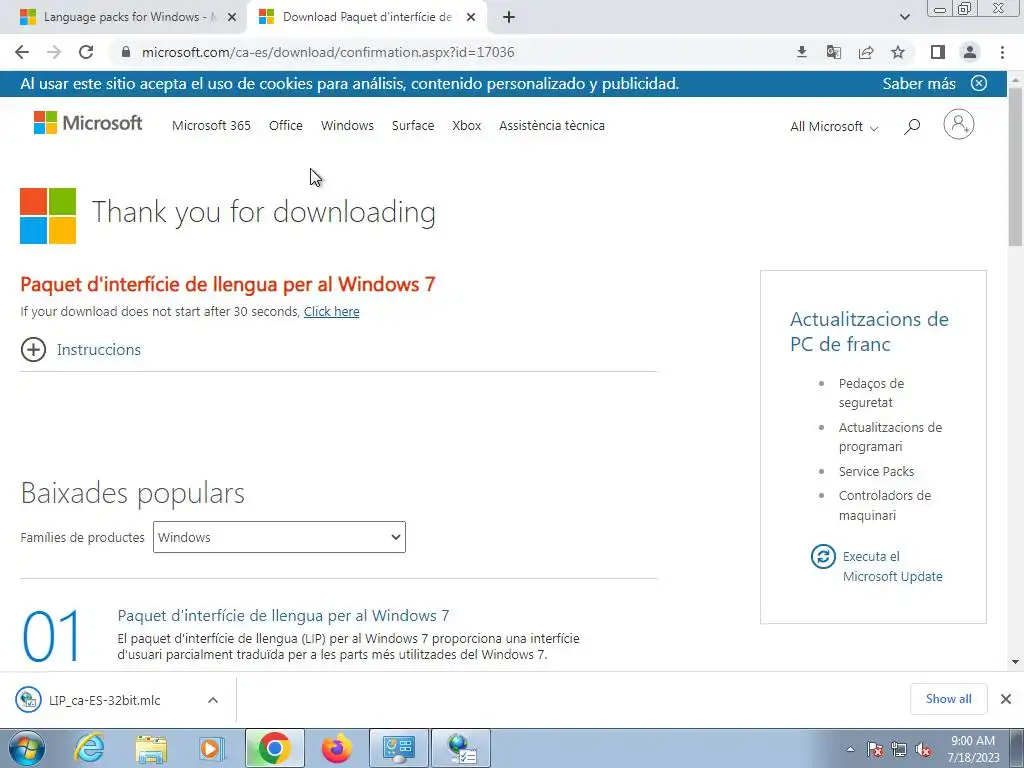1024x768 pixels.
Task: Click Actualitzacions de programari link
Action: (x=890, y=437)
